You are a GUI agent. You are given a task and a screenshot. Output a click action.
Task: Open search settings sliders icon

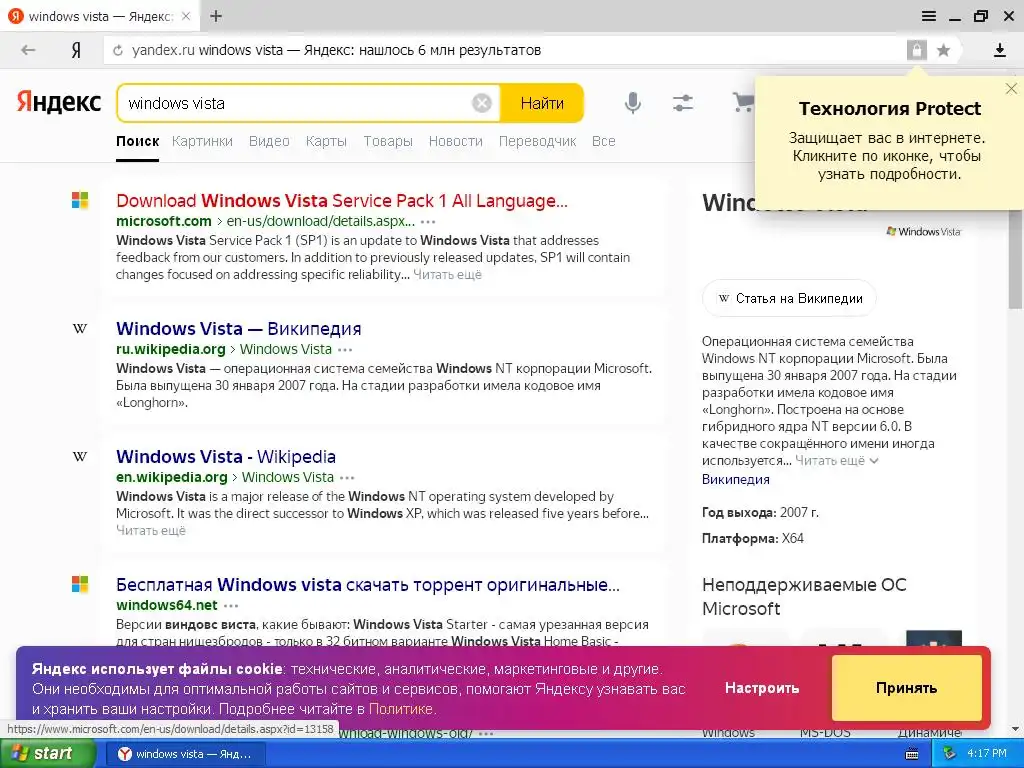click(683, 103)
